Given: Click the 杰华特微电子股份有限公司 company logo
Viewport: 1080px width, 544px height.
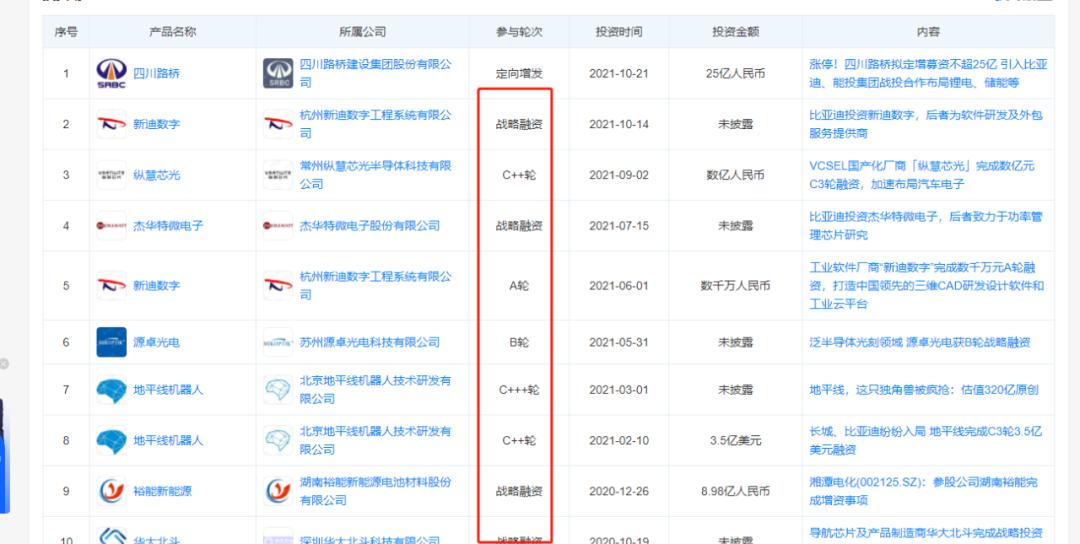Looking at the screenshot, I should [x=278, y=226].
